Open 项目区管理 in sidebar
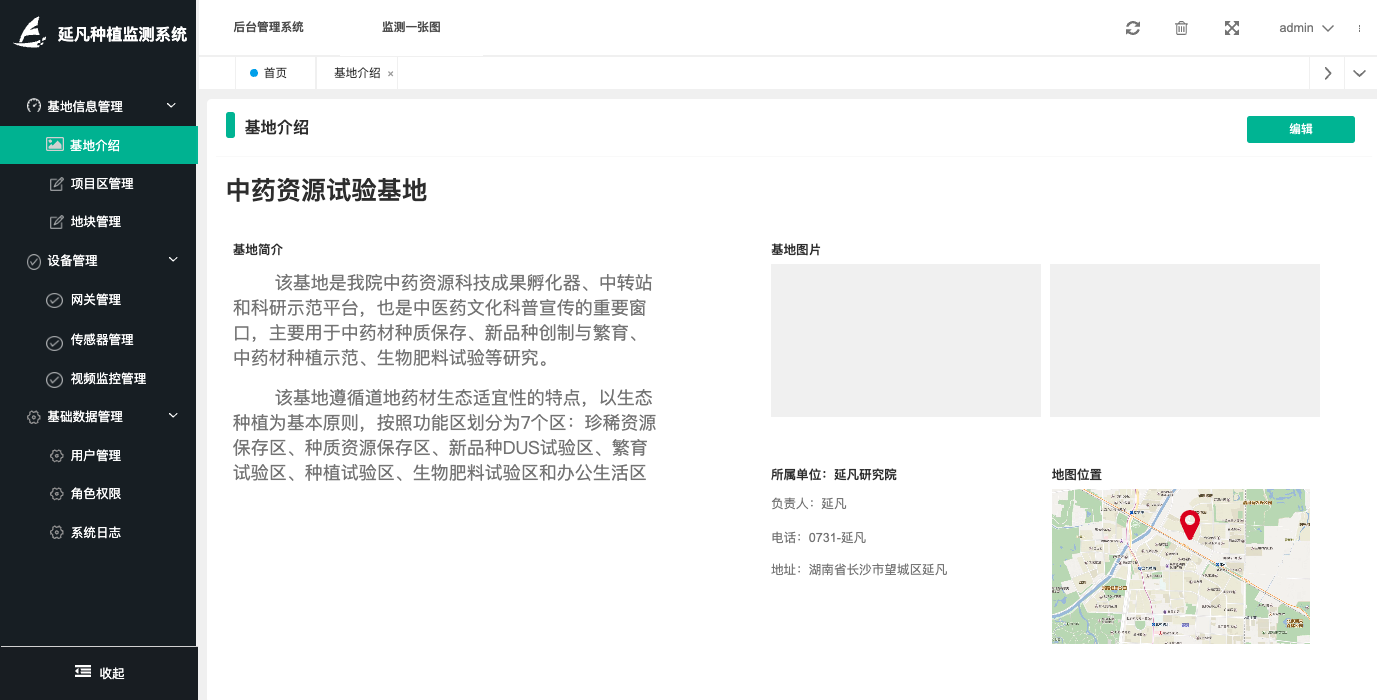 click(x=101, y=184)
